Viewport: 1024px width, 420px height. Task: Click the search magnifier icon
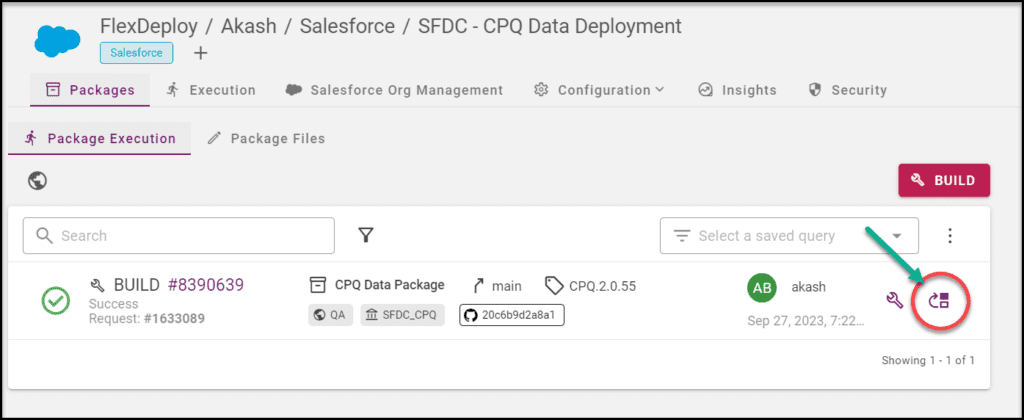44,236
